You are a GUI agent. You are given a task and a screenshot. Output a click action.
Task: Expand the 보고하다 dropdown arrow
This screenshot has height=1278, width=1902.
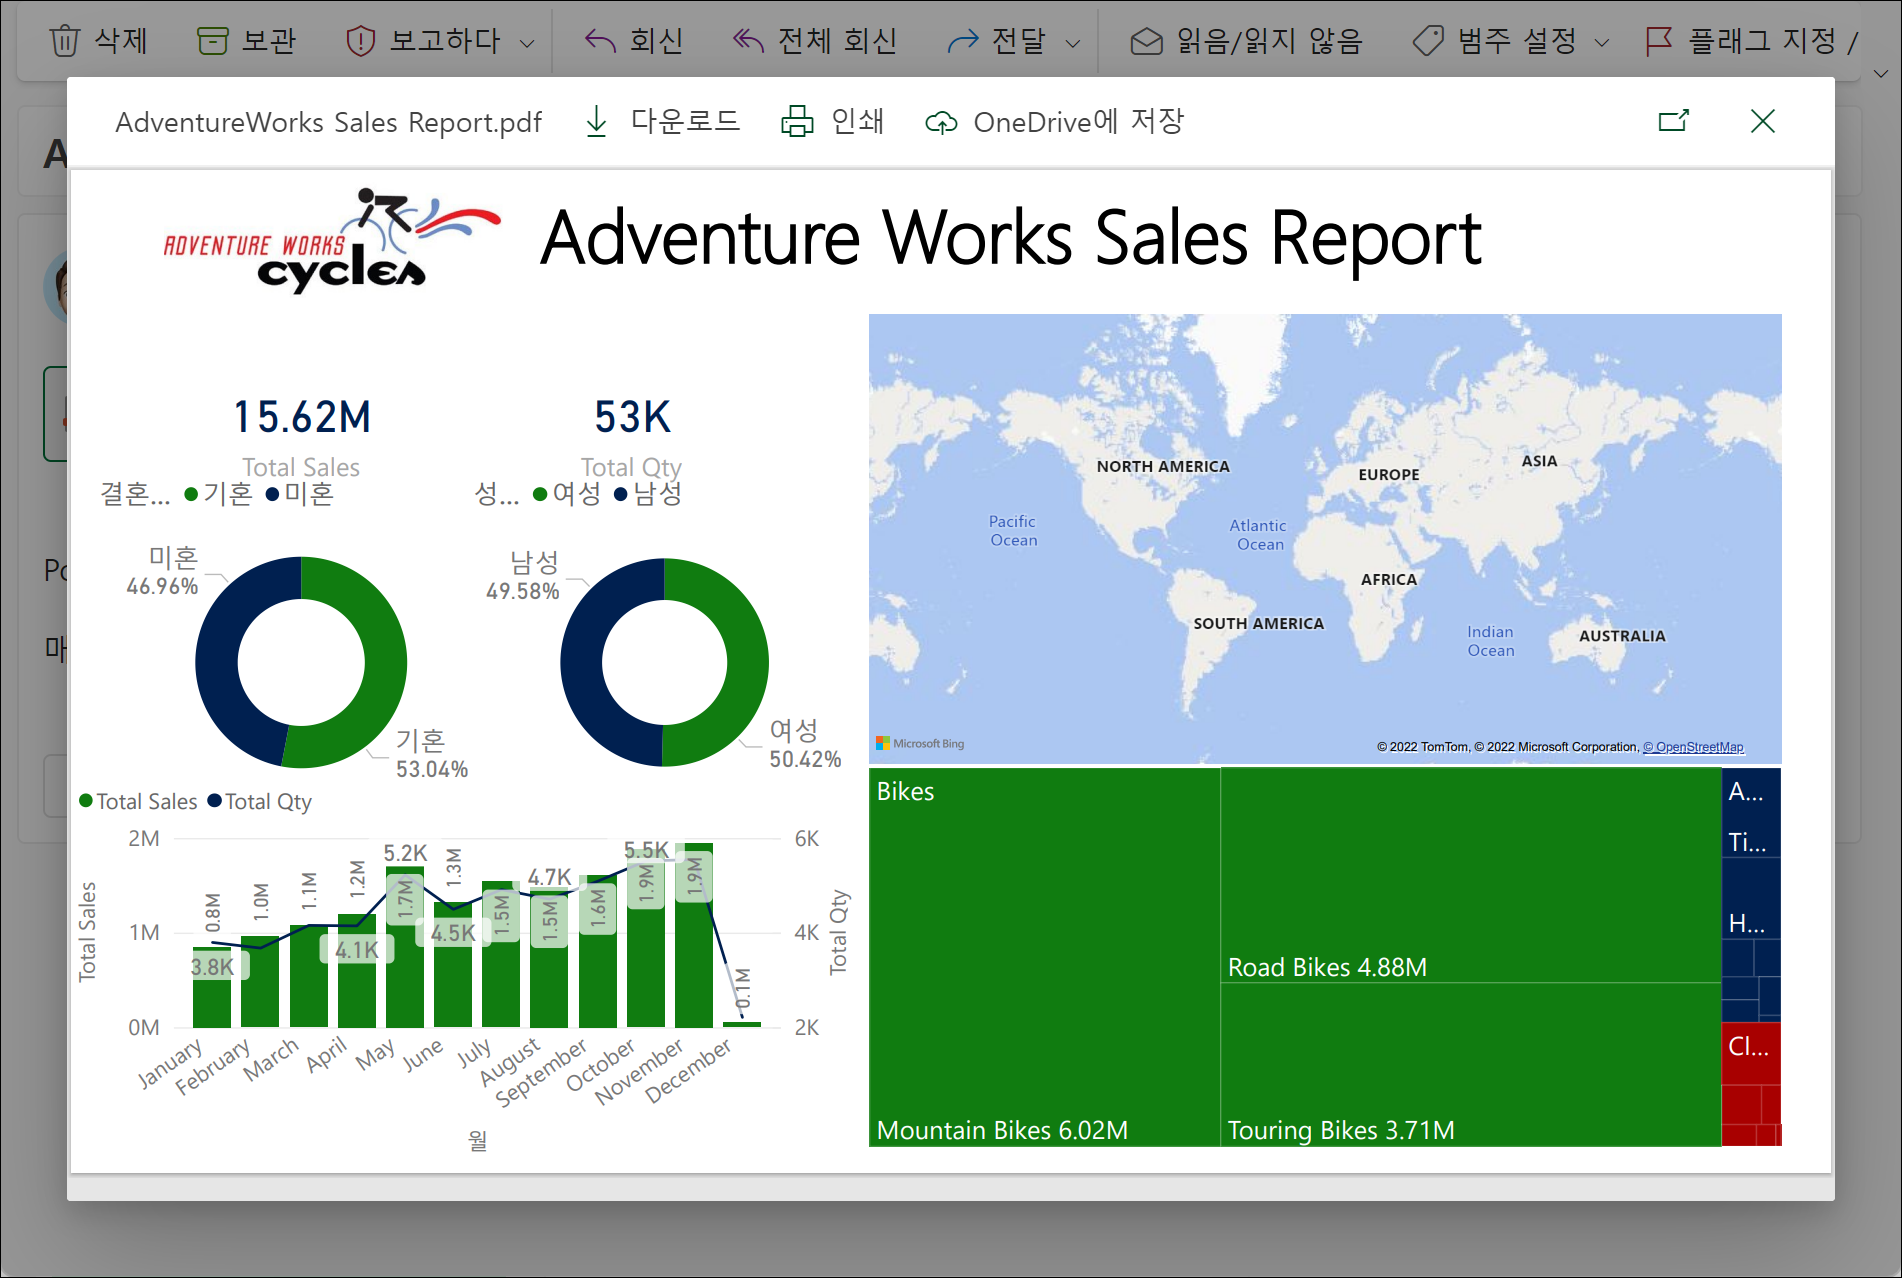pyautogui.click(x=527, y=43)
